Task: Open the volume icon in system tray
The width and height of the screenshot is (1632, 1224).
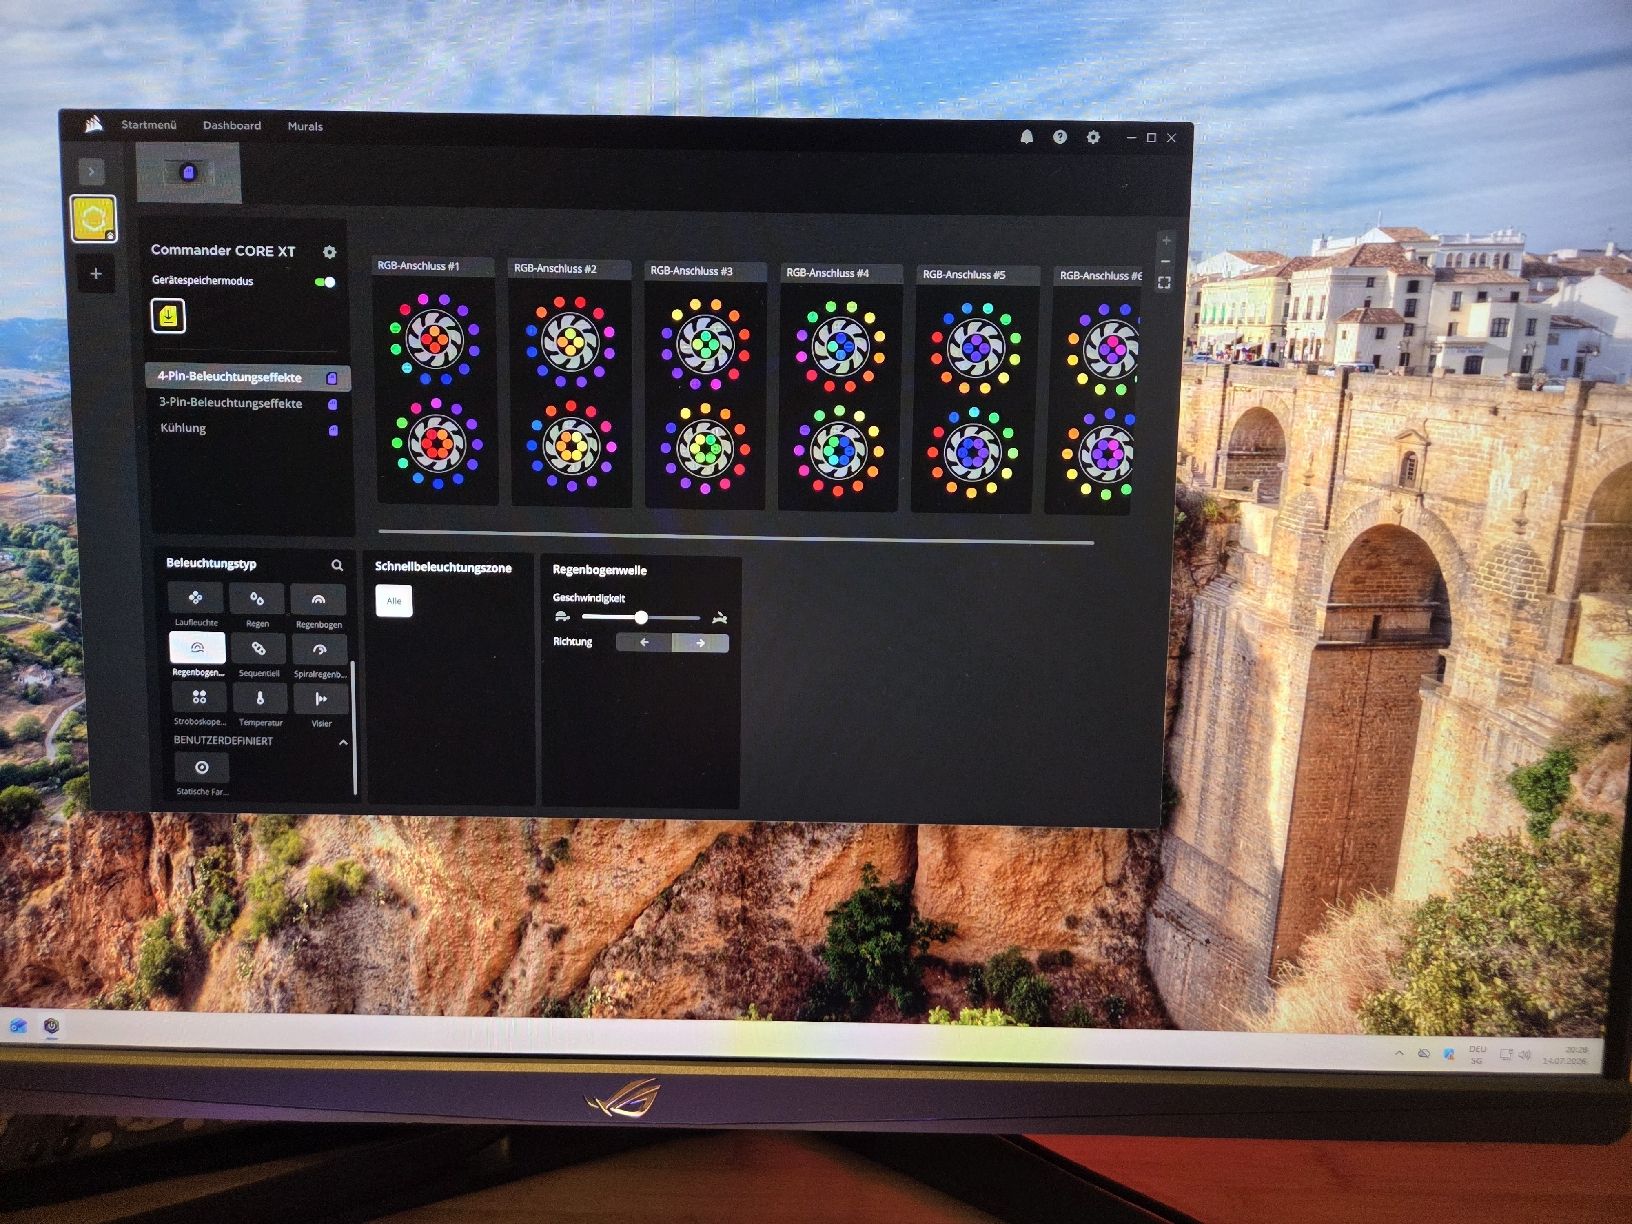Action: pyautogui.click(x=1524, y=1055)
